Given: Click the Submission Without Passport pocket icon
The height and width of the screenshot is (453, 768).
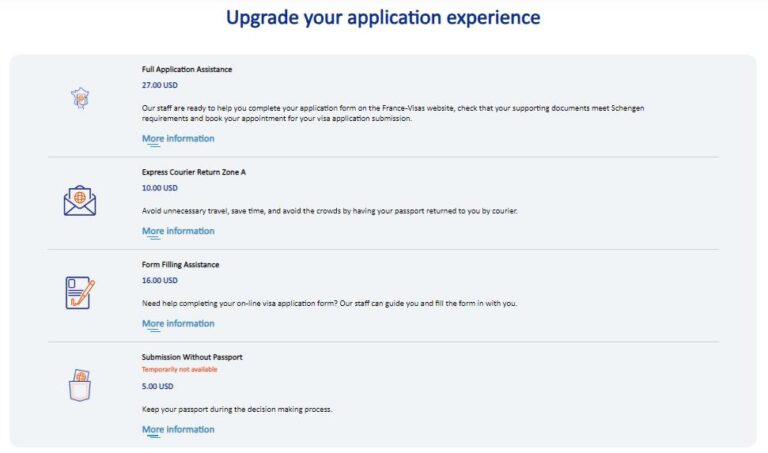Looking at the screenshot, I should coord(80,384).
